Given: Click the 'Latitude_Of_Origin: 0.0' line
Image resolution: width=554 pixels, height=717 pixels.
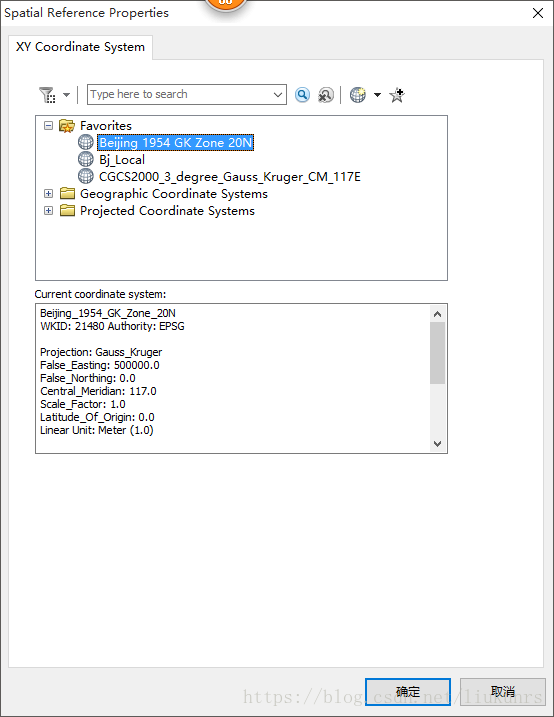Looking at the screenshot, I should [x=97, y=417].
